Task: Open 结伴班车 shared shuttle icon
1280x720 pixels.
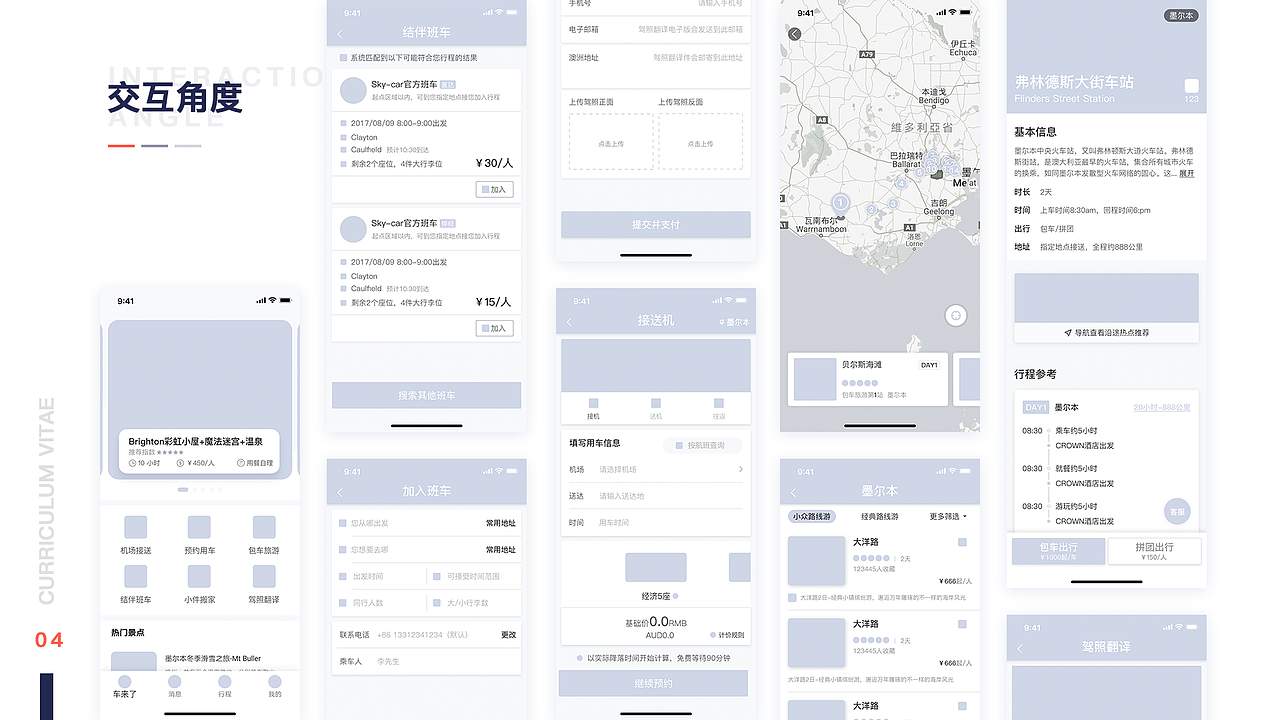Action: (x=135, y=576)
